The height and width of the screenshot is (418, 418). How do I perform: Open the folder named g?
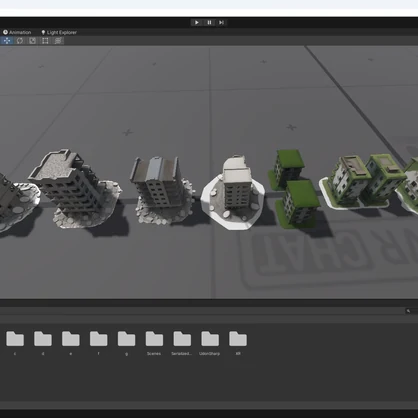(126, 339)
